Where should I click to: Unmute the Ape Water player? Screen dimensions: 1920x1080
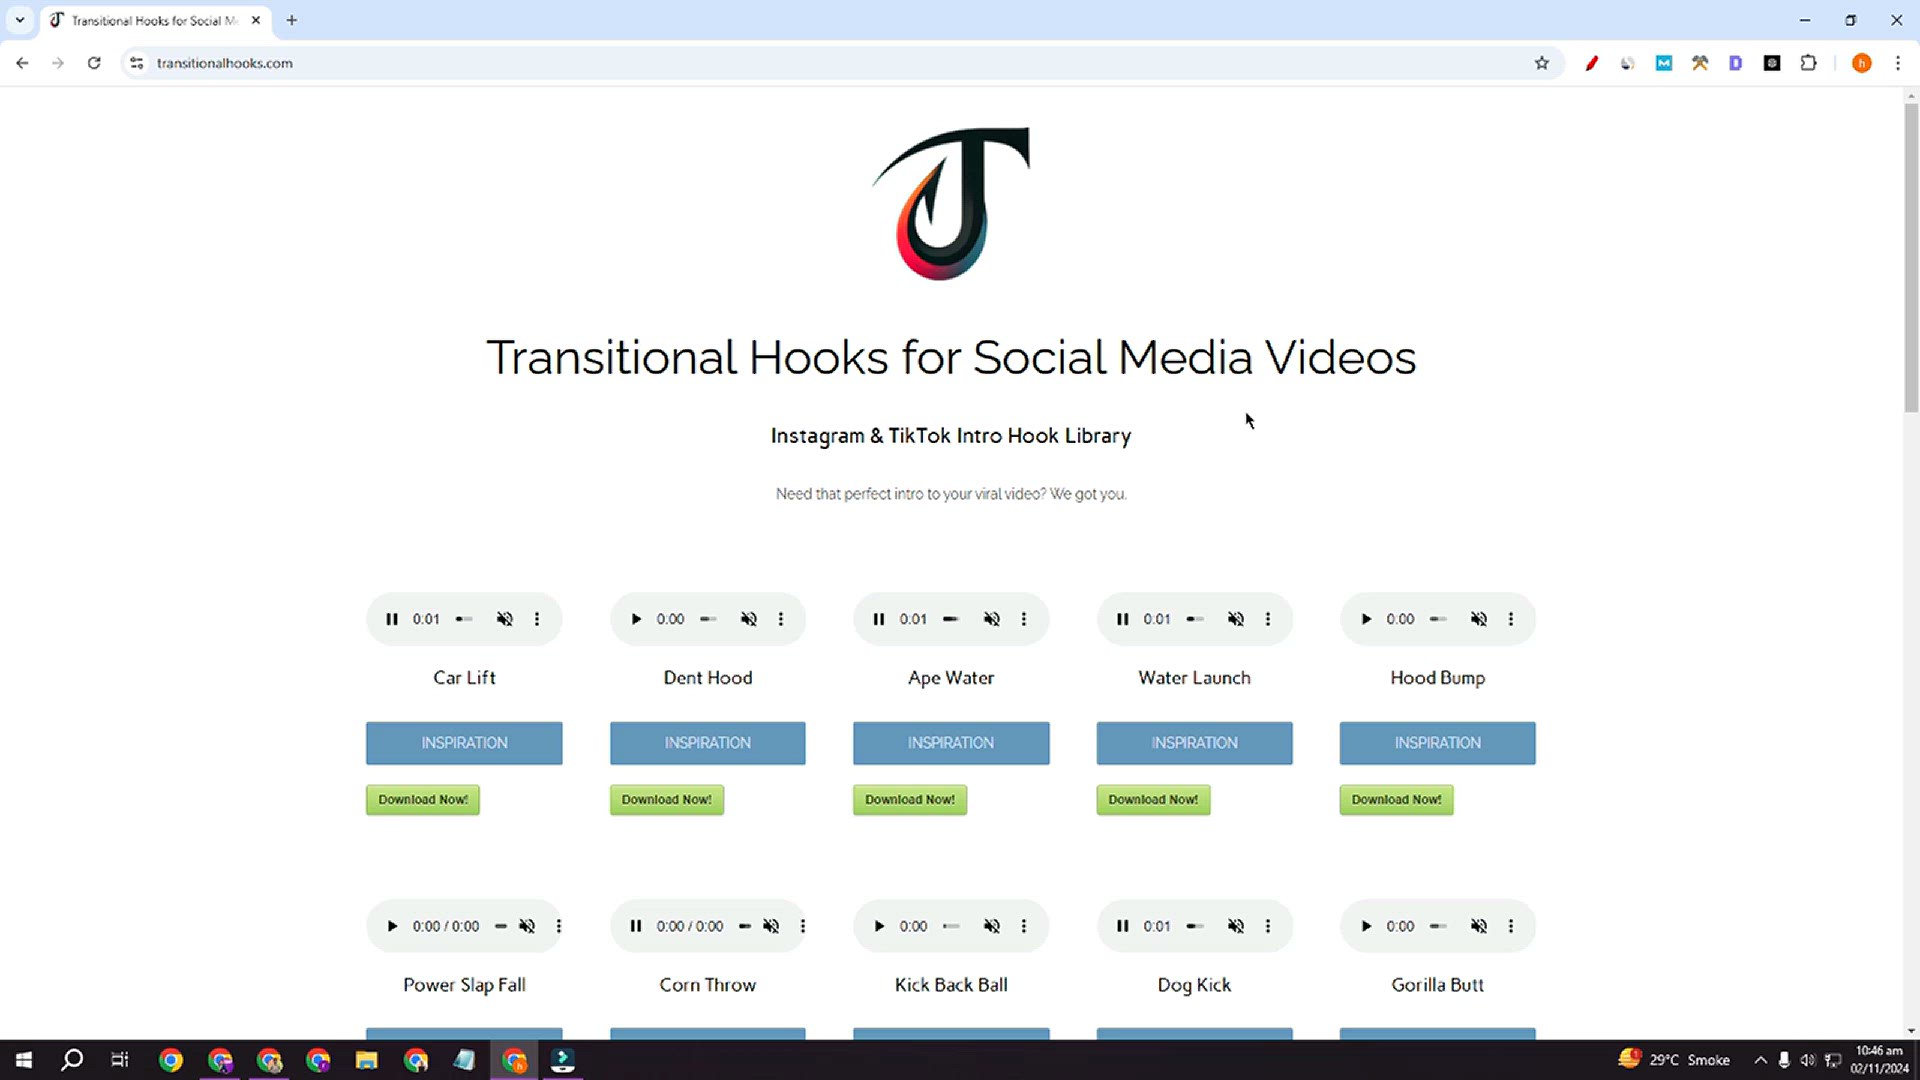[x=992, y=619]
